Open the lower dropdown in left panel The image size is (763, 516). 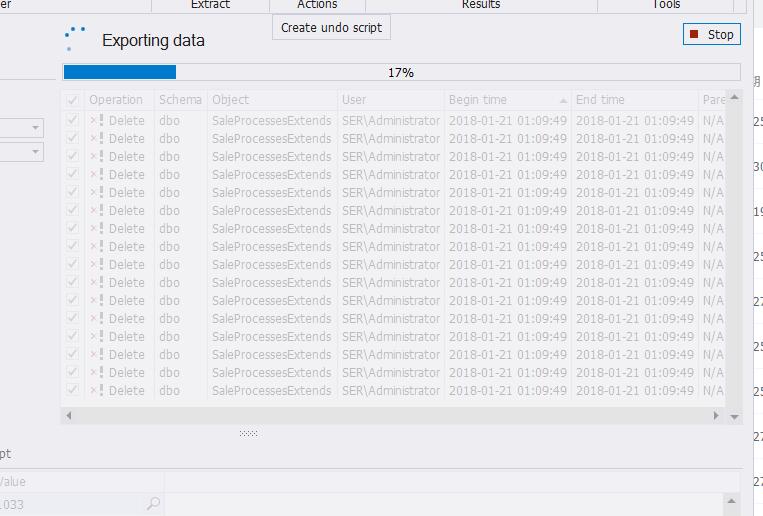coord(35,152)
